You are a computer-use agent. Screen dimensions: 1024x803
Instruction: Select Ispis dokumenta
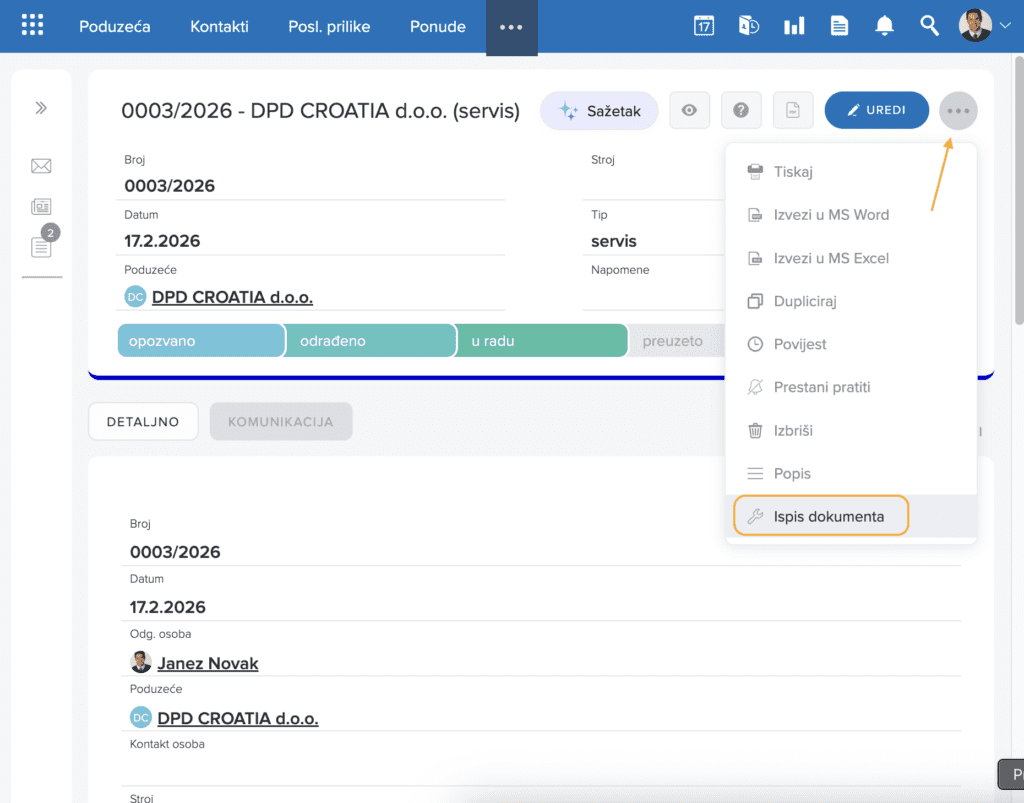[851, 516]
